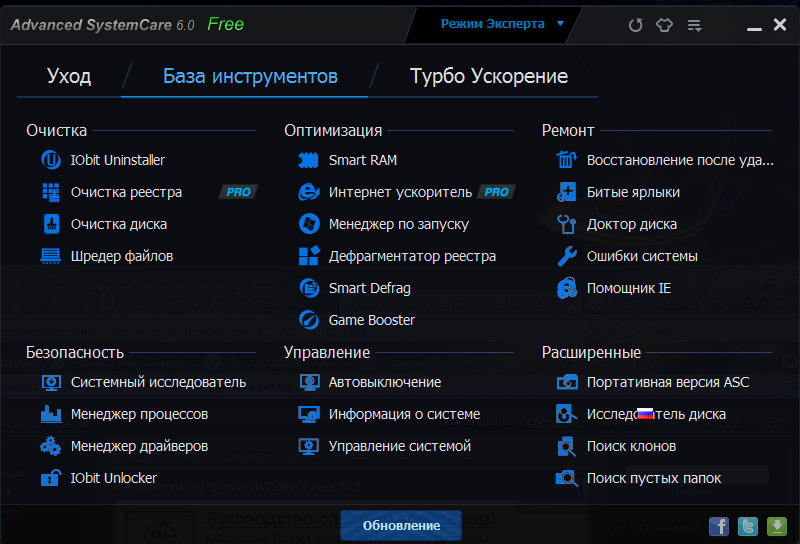Screen dimensions: 800x544
Task: Click the "Ошибки системы" text
Action: tap(642, 256)
